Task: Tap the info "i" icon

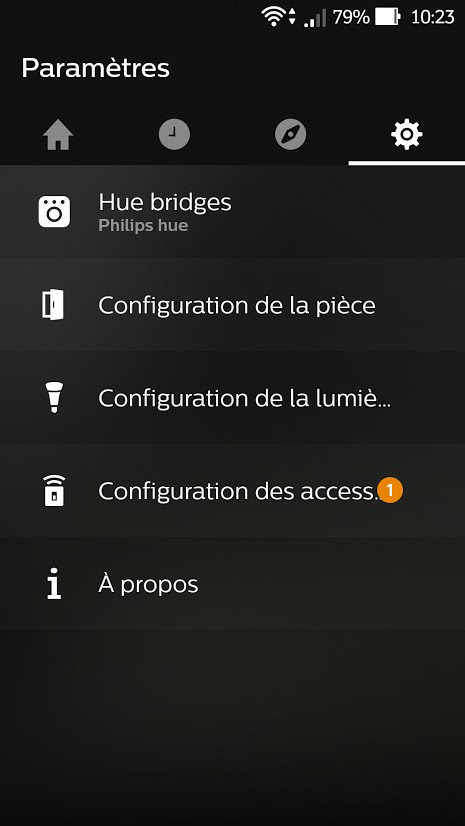Action: point(54,583)
